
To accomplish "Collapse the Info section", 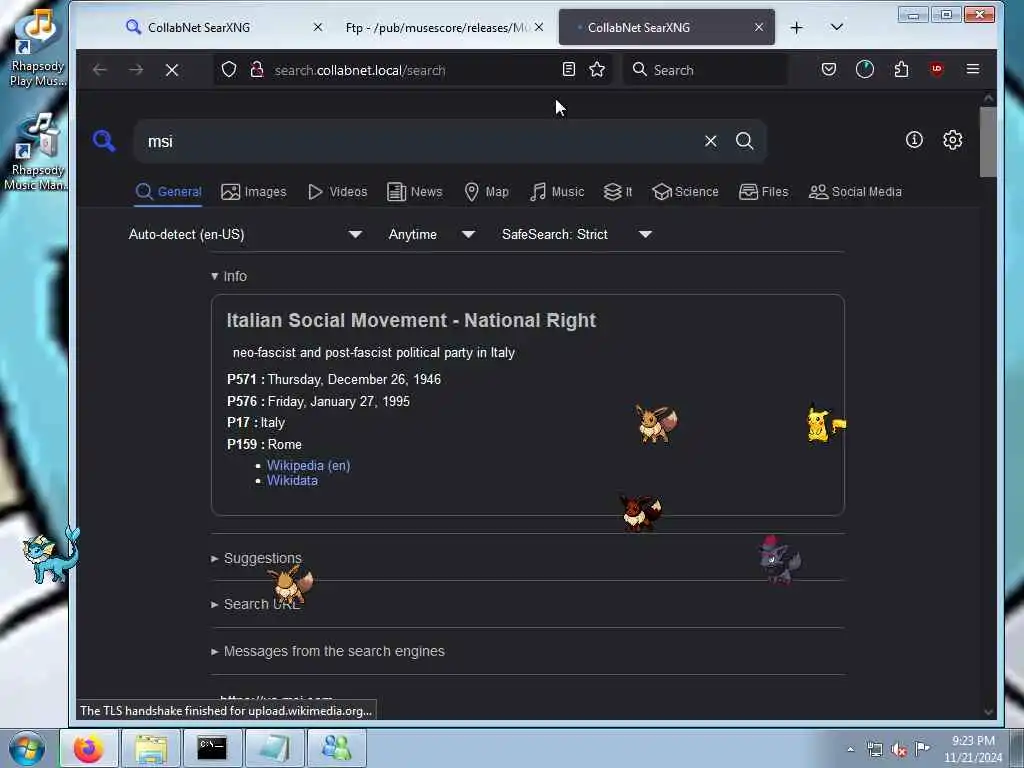I will click(x=229, y=276).
